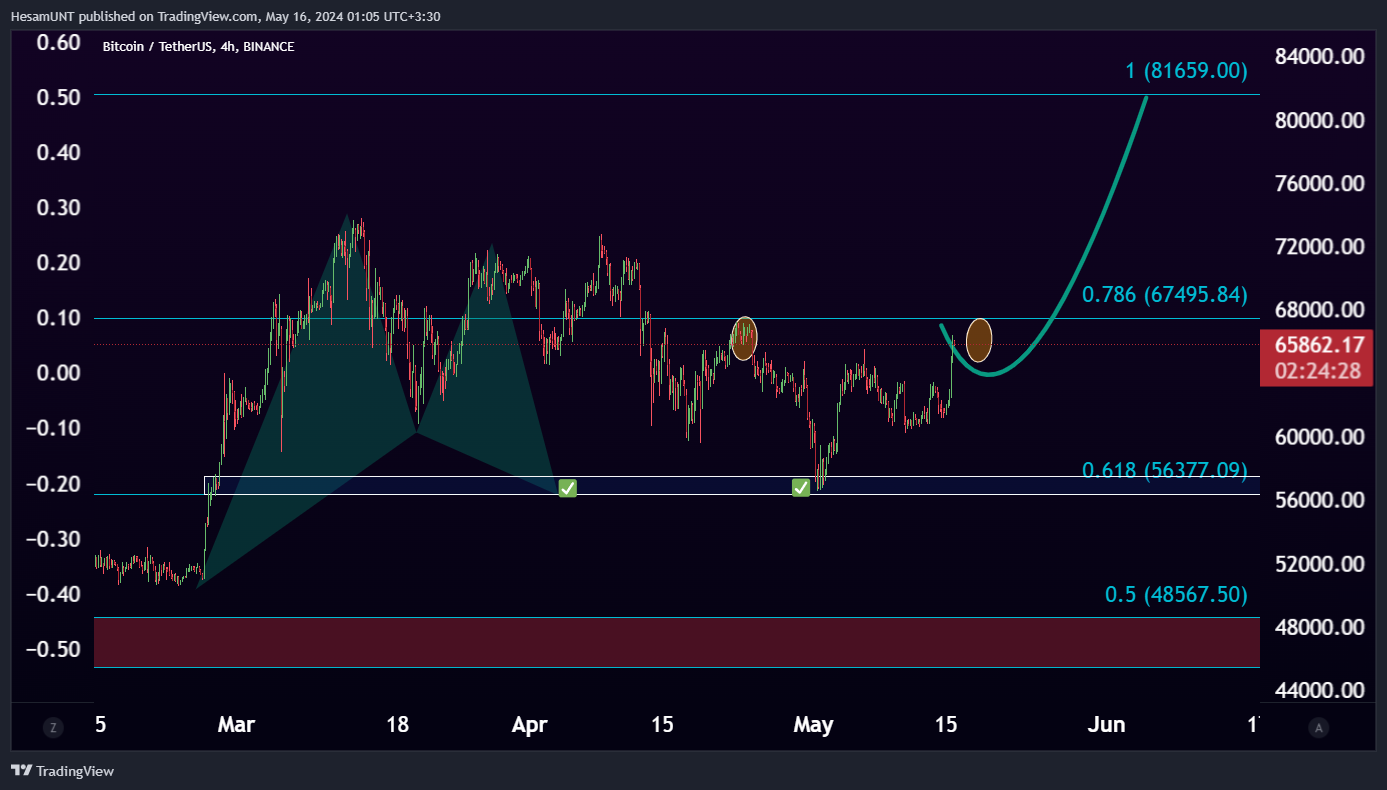Click the 84000.00 price axis label
The height and width of the screenshot is (790, 1387).
tap(1320, 57)
